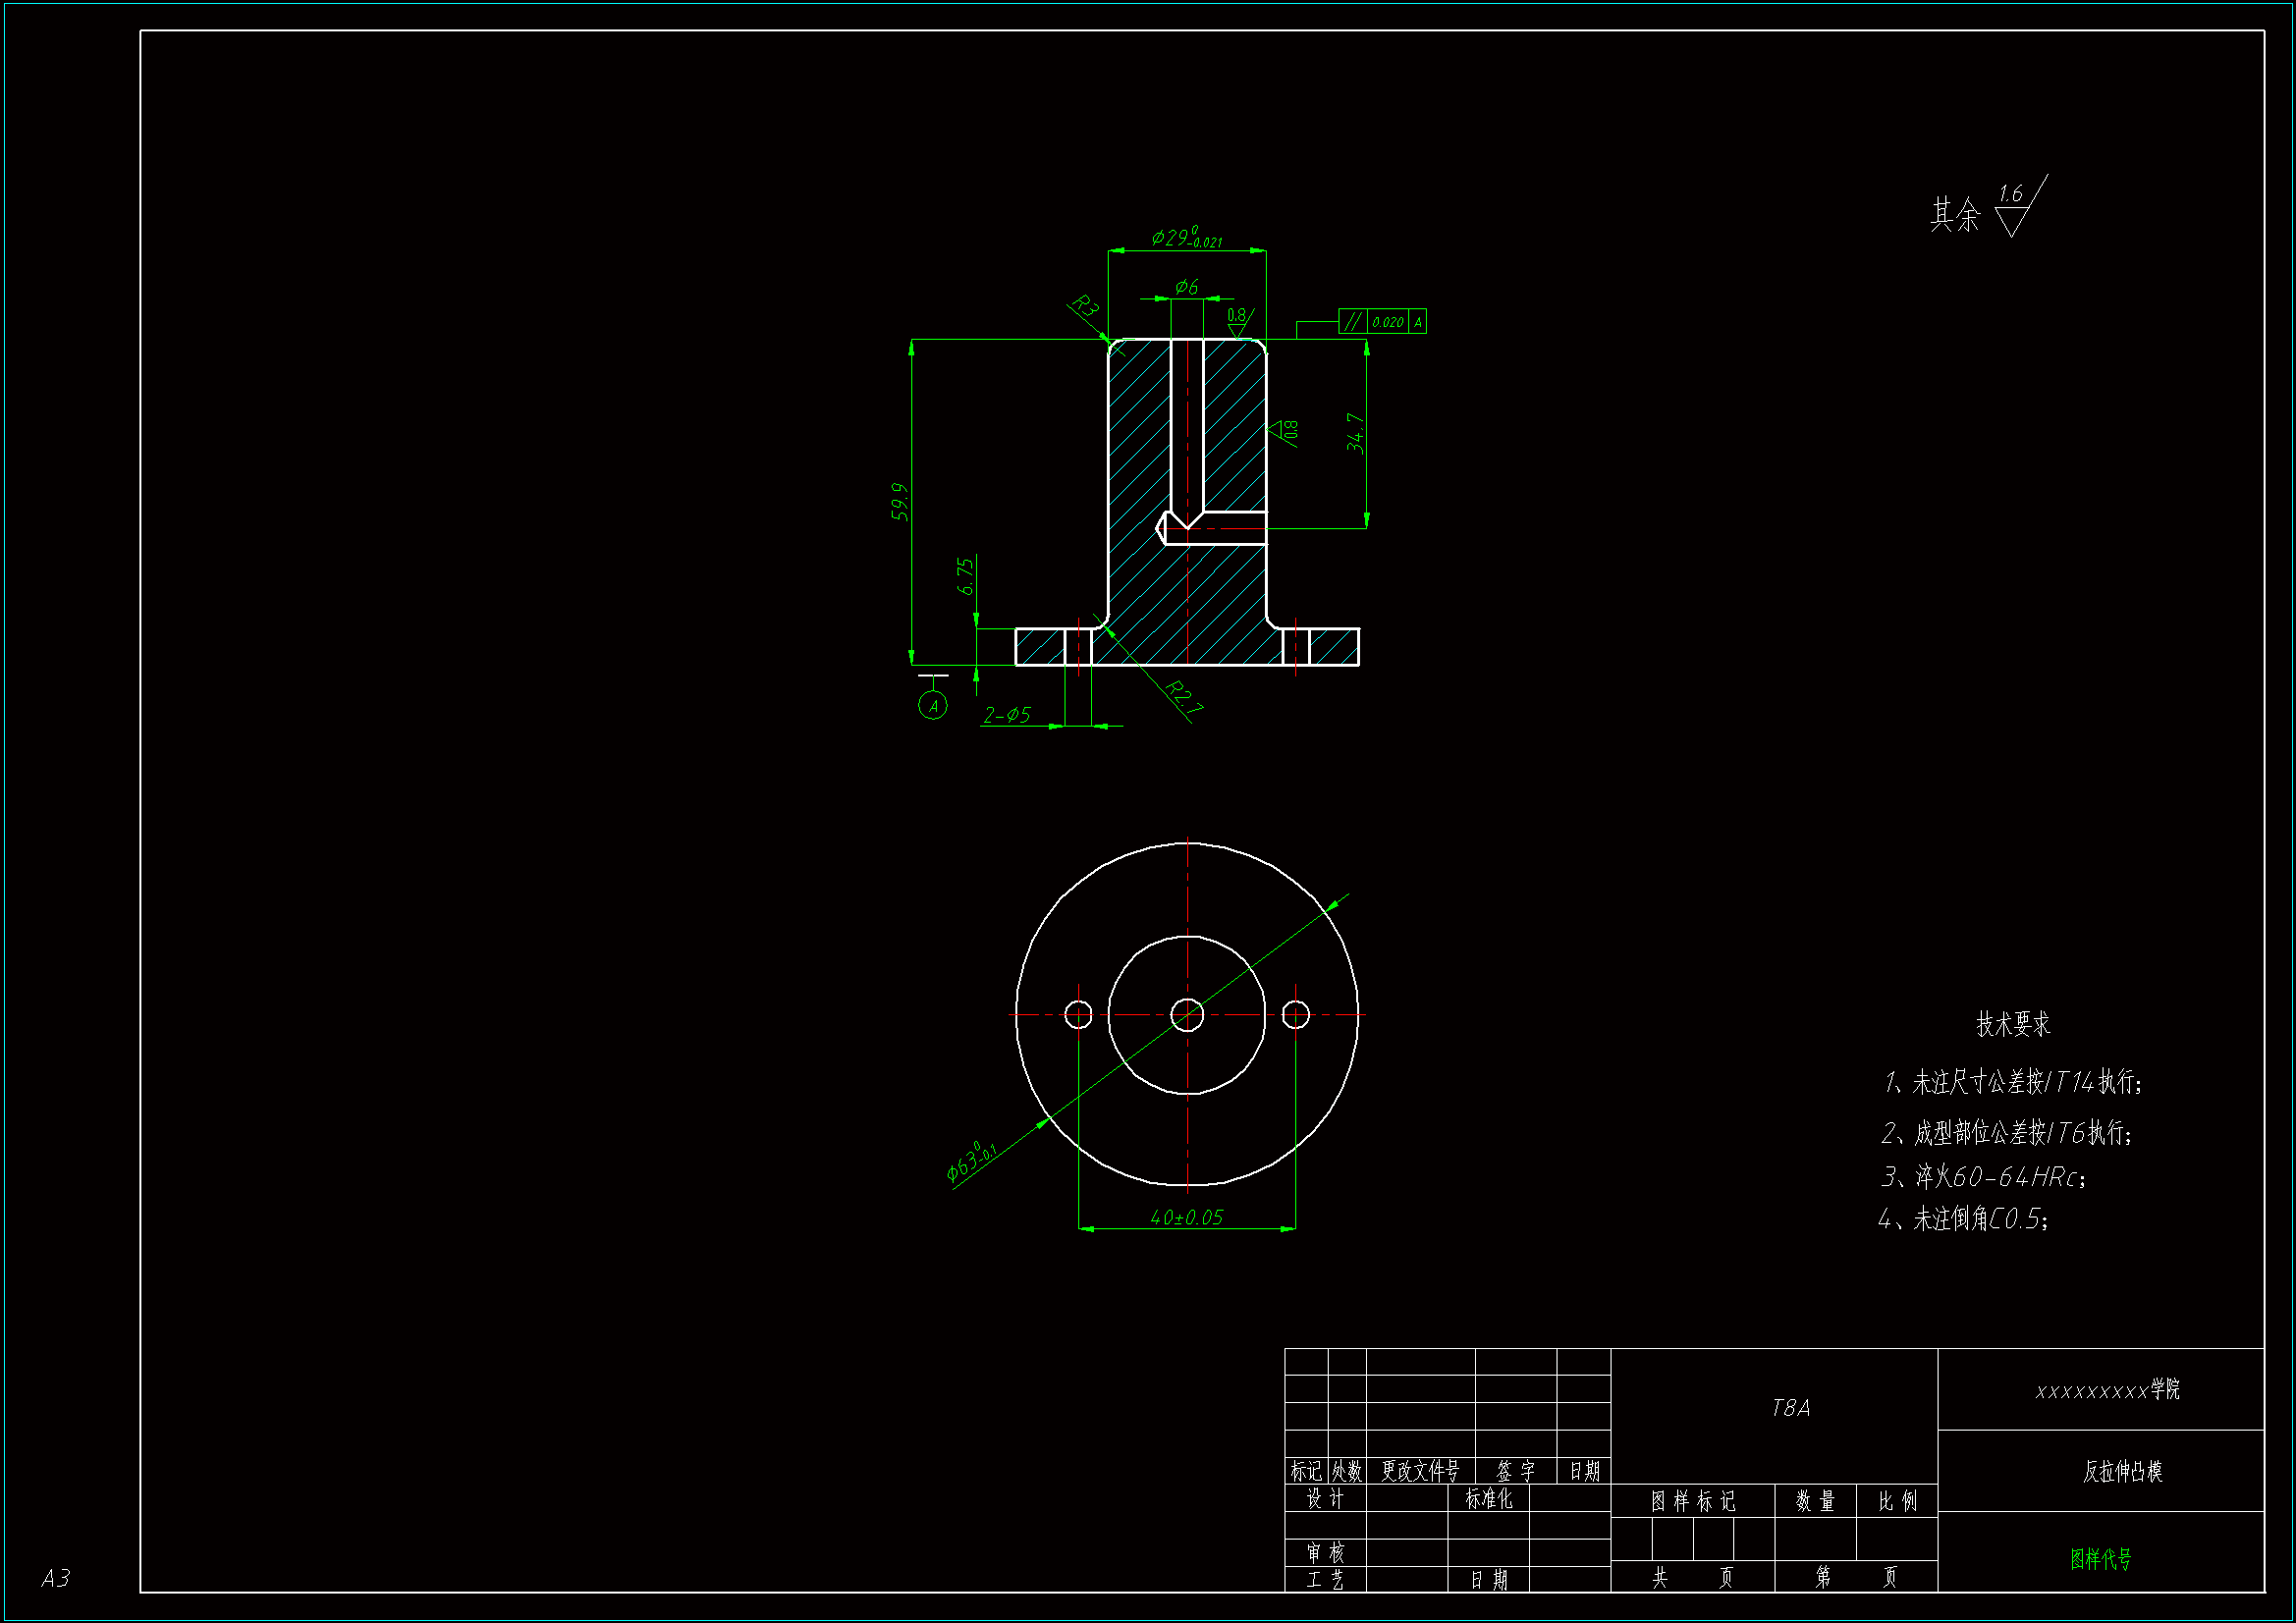This screenshot has width=2296, height=1623.
Task: Click the 59.9 height dimension
Action: (900, 501)
